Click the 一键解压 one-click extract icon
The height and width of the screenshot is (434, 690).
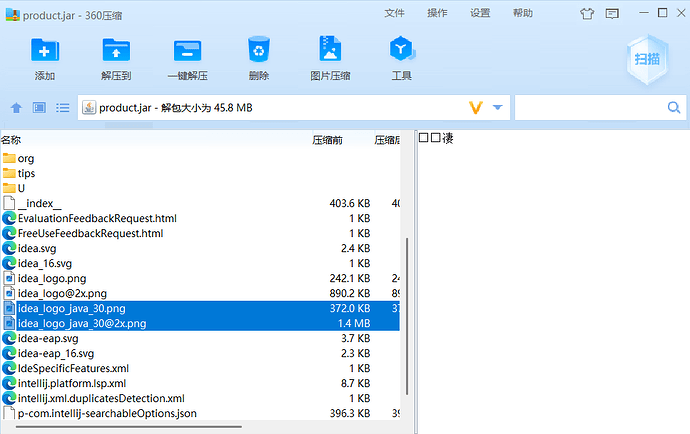[187, 50]
